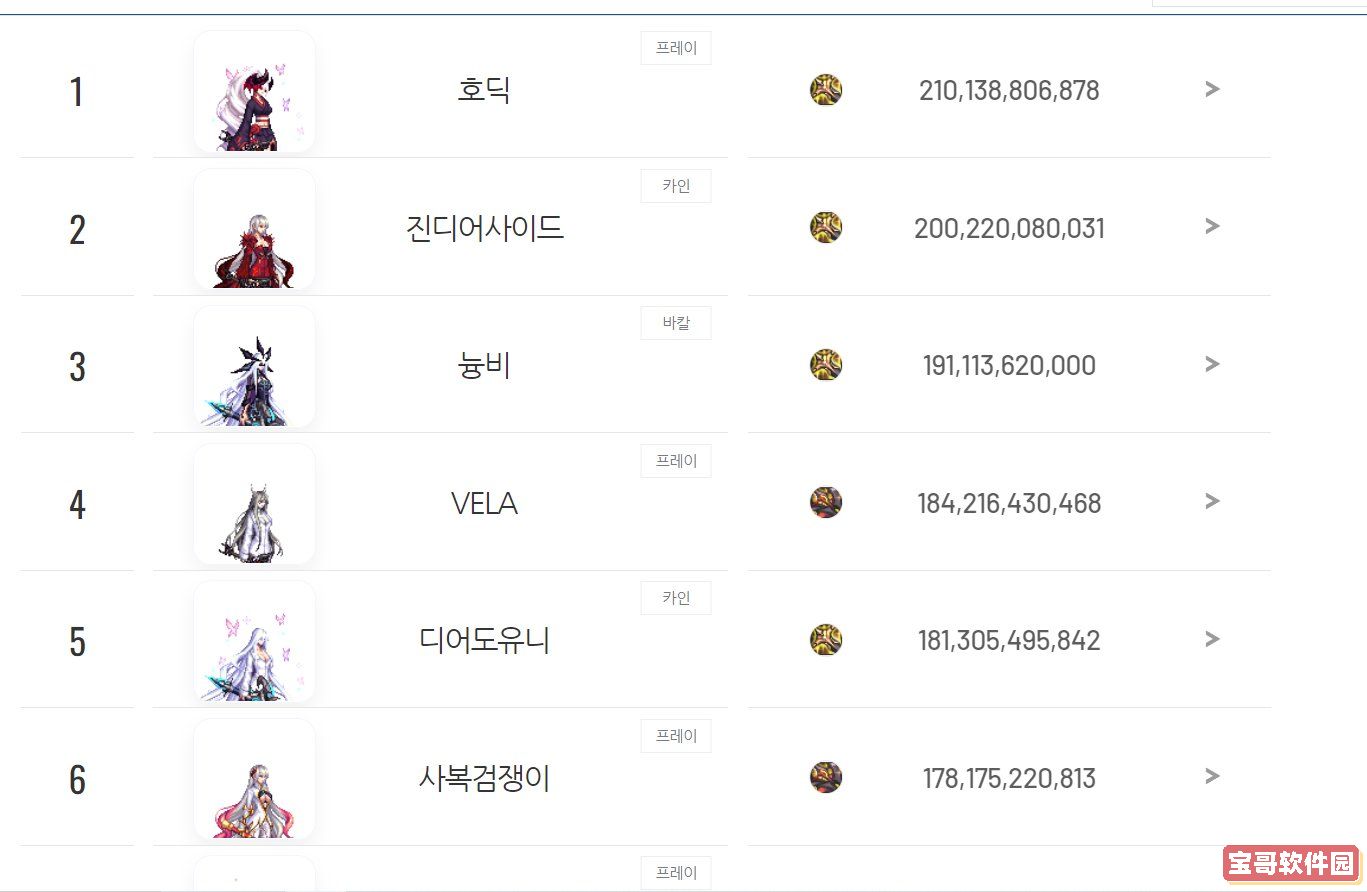
Task: Select the 바칼 server tag for 늏비
Action: [x=676, y=323]
